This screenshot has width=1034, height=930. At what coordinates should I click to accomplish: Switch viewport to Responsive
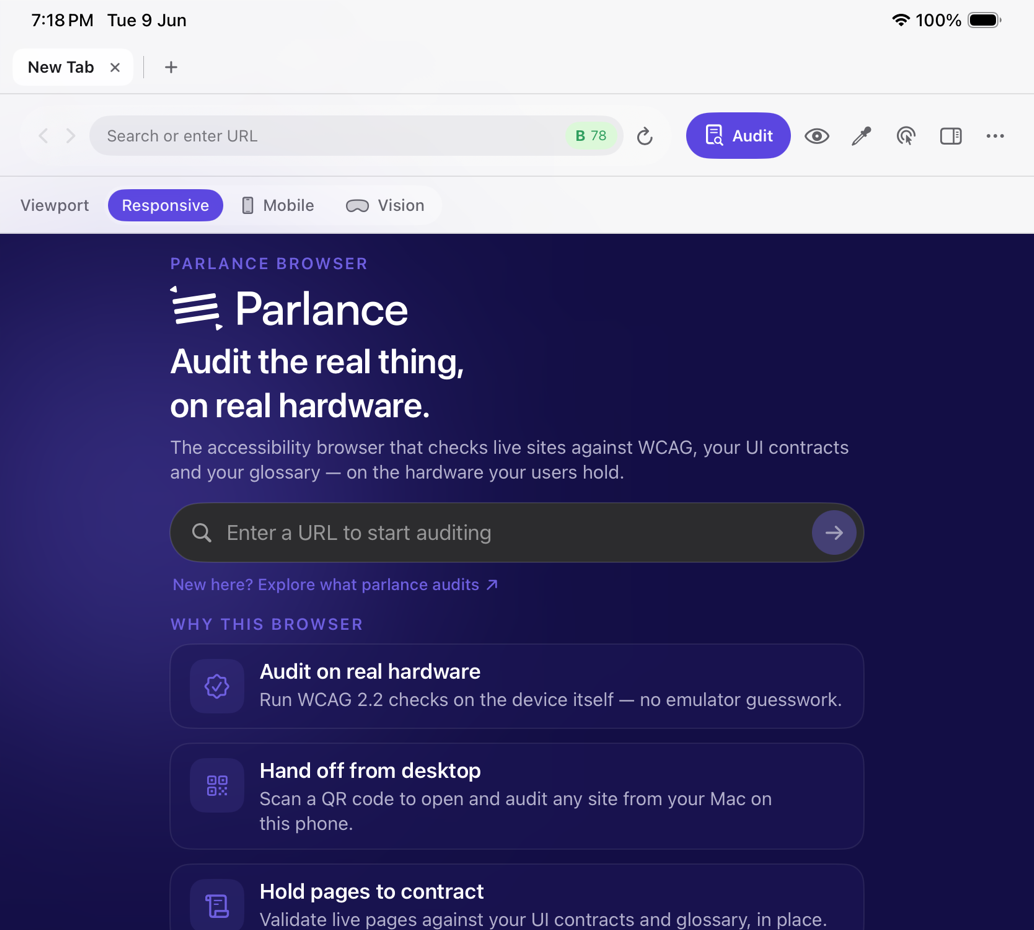(x=166, y=205)
